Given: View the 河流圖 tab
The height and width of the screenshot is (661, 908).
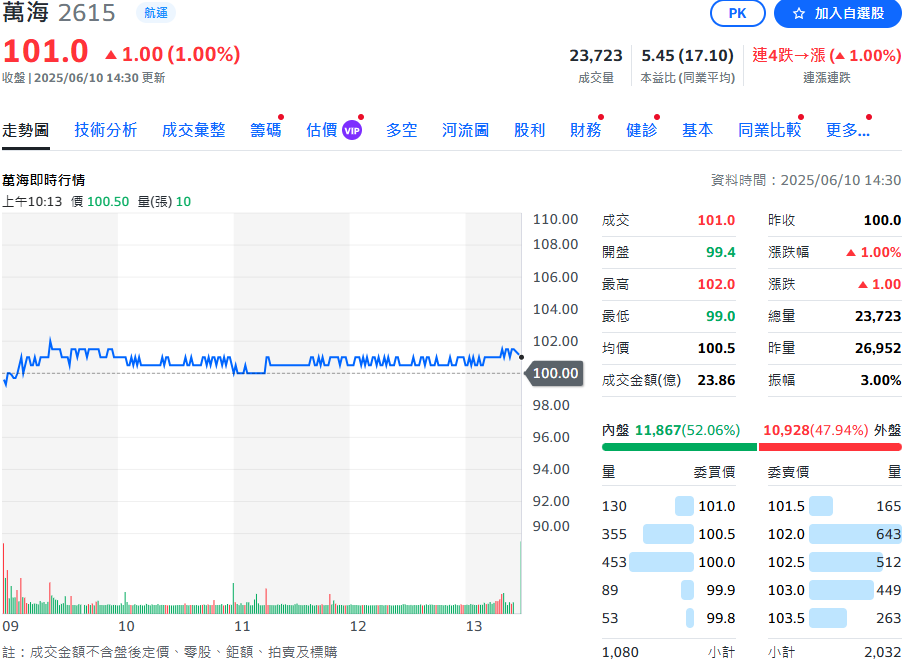Looking at the screenshot, I should click(465, 130).
